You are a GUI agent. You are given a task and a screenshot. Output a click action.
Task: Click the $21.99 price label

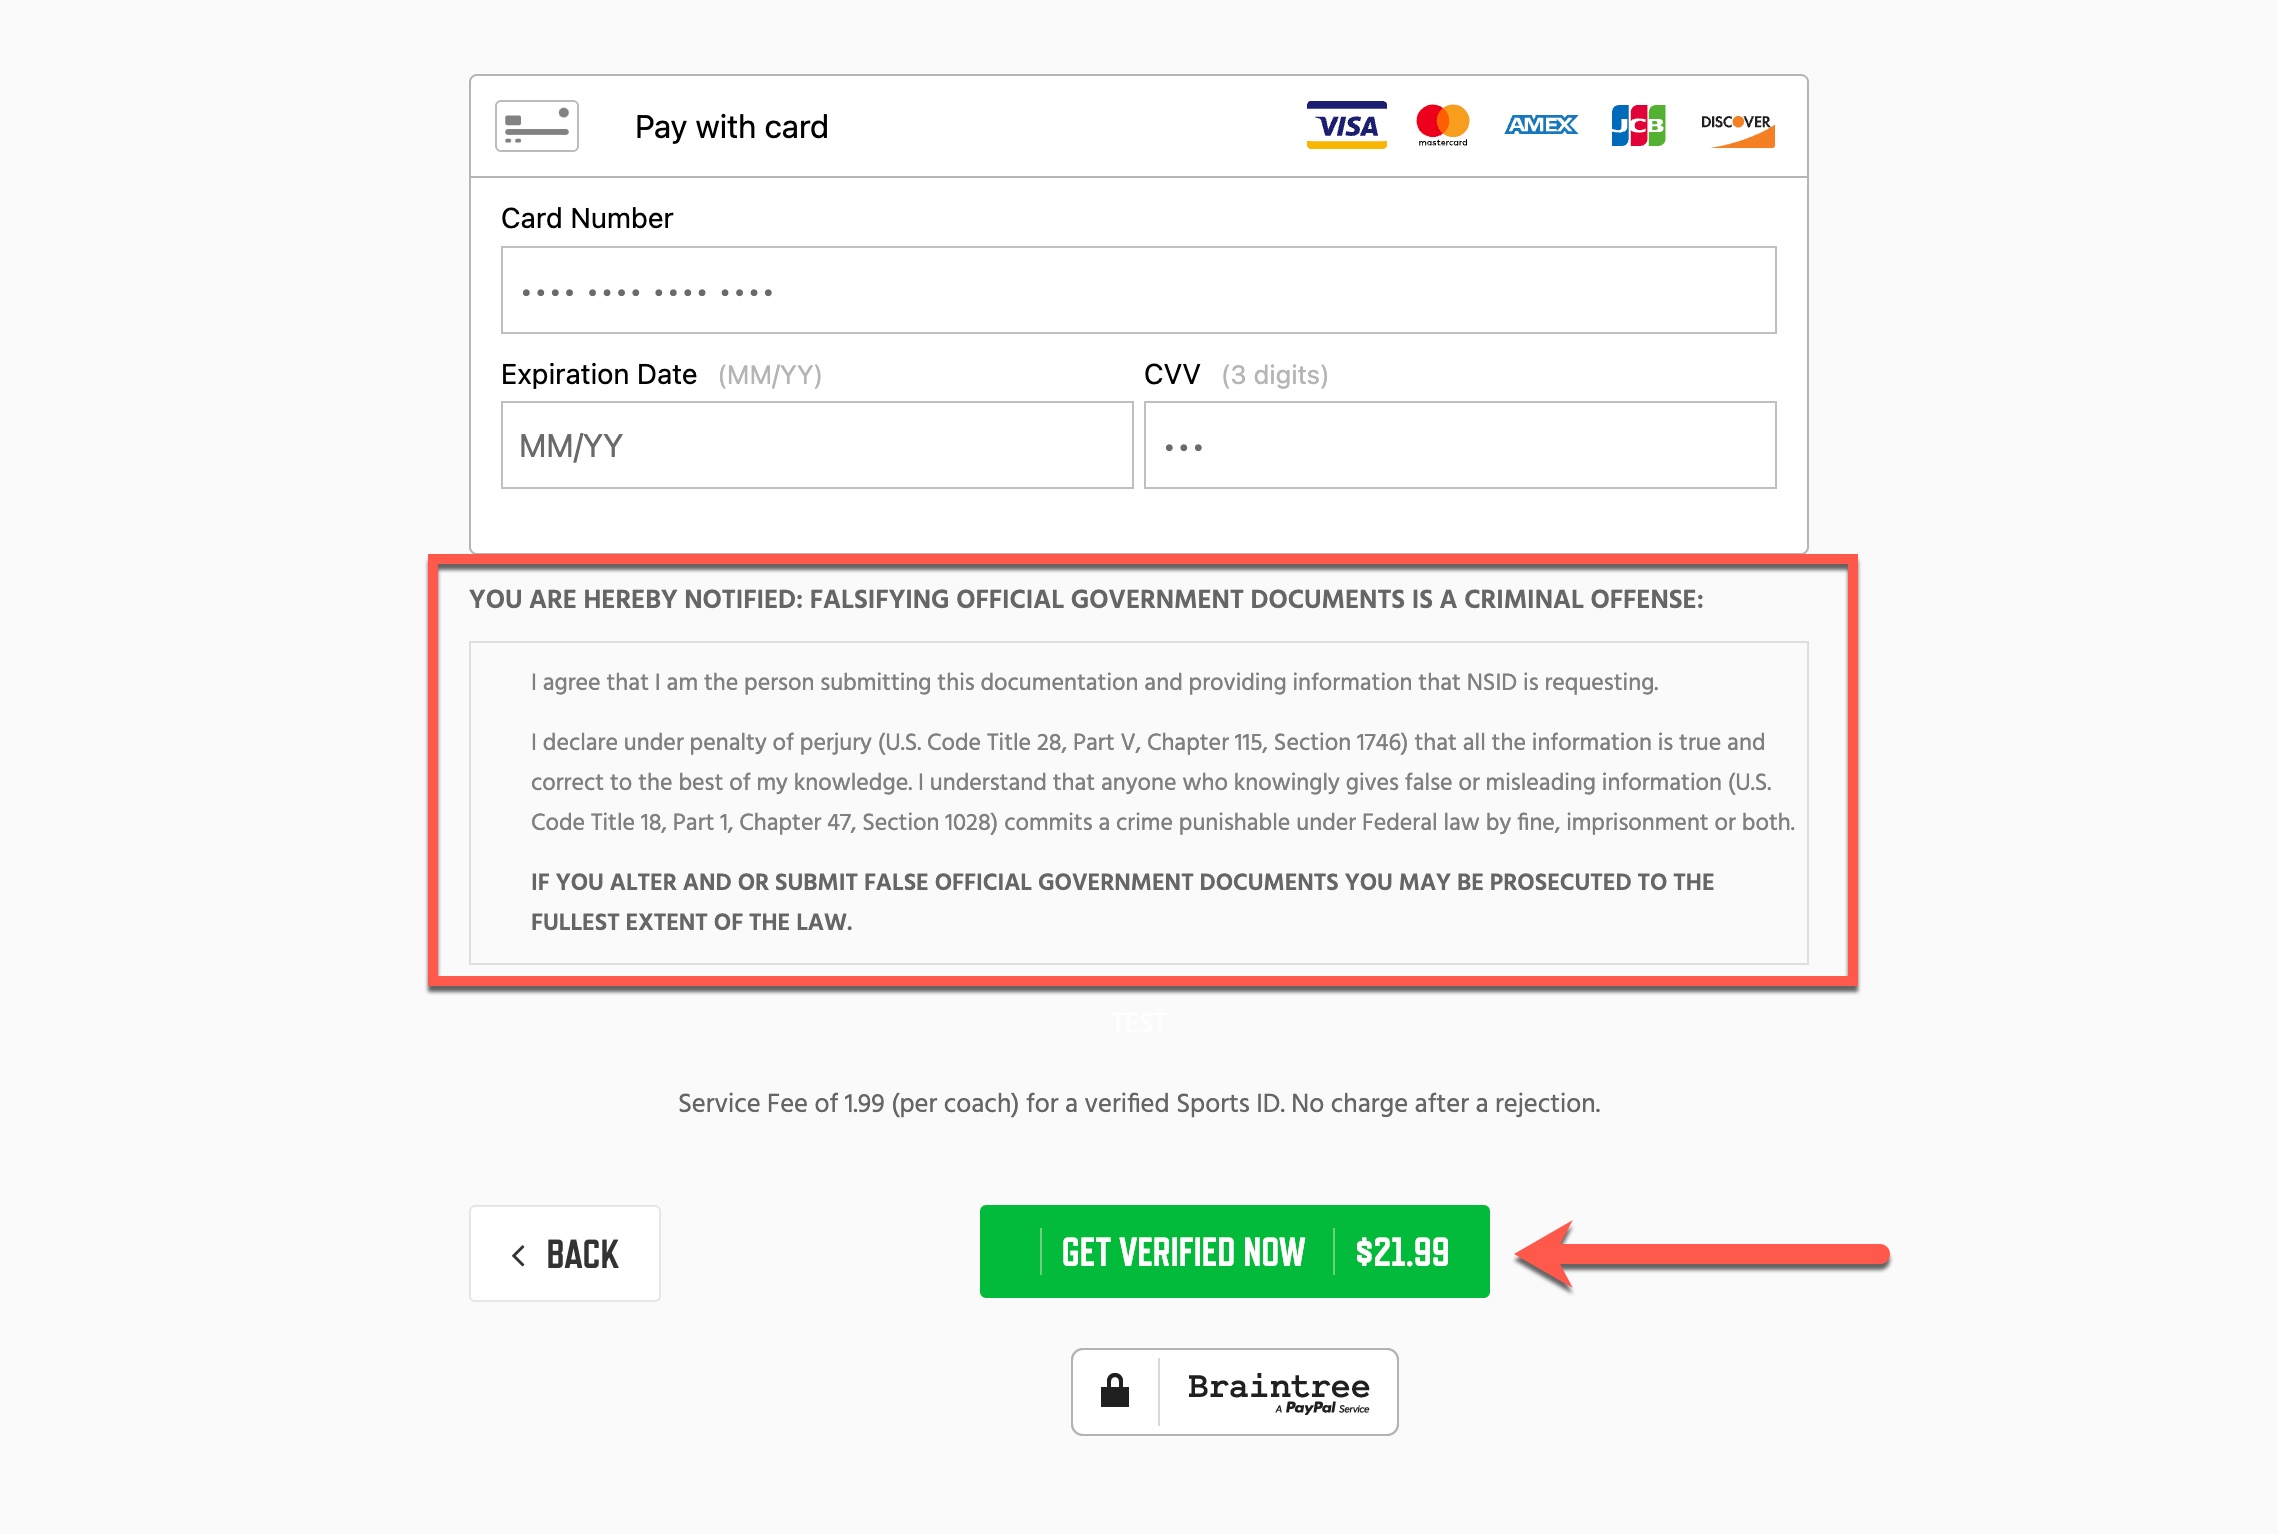[1400, 1251]
